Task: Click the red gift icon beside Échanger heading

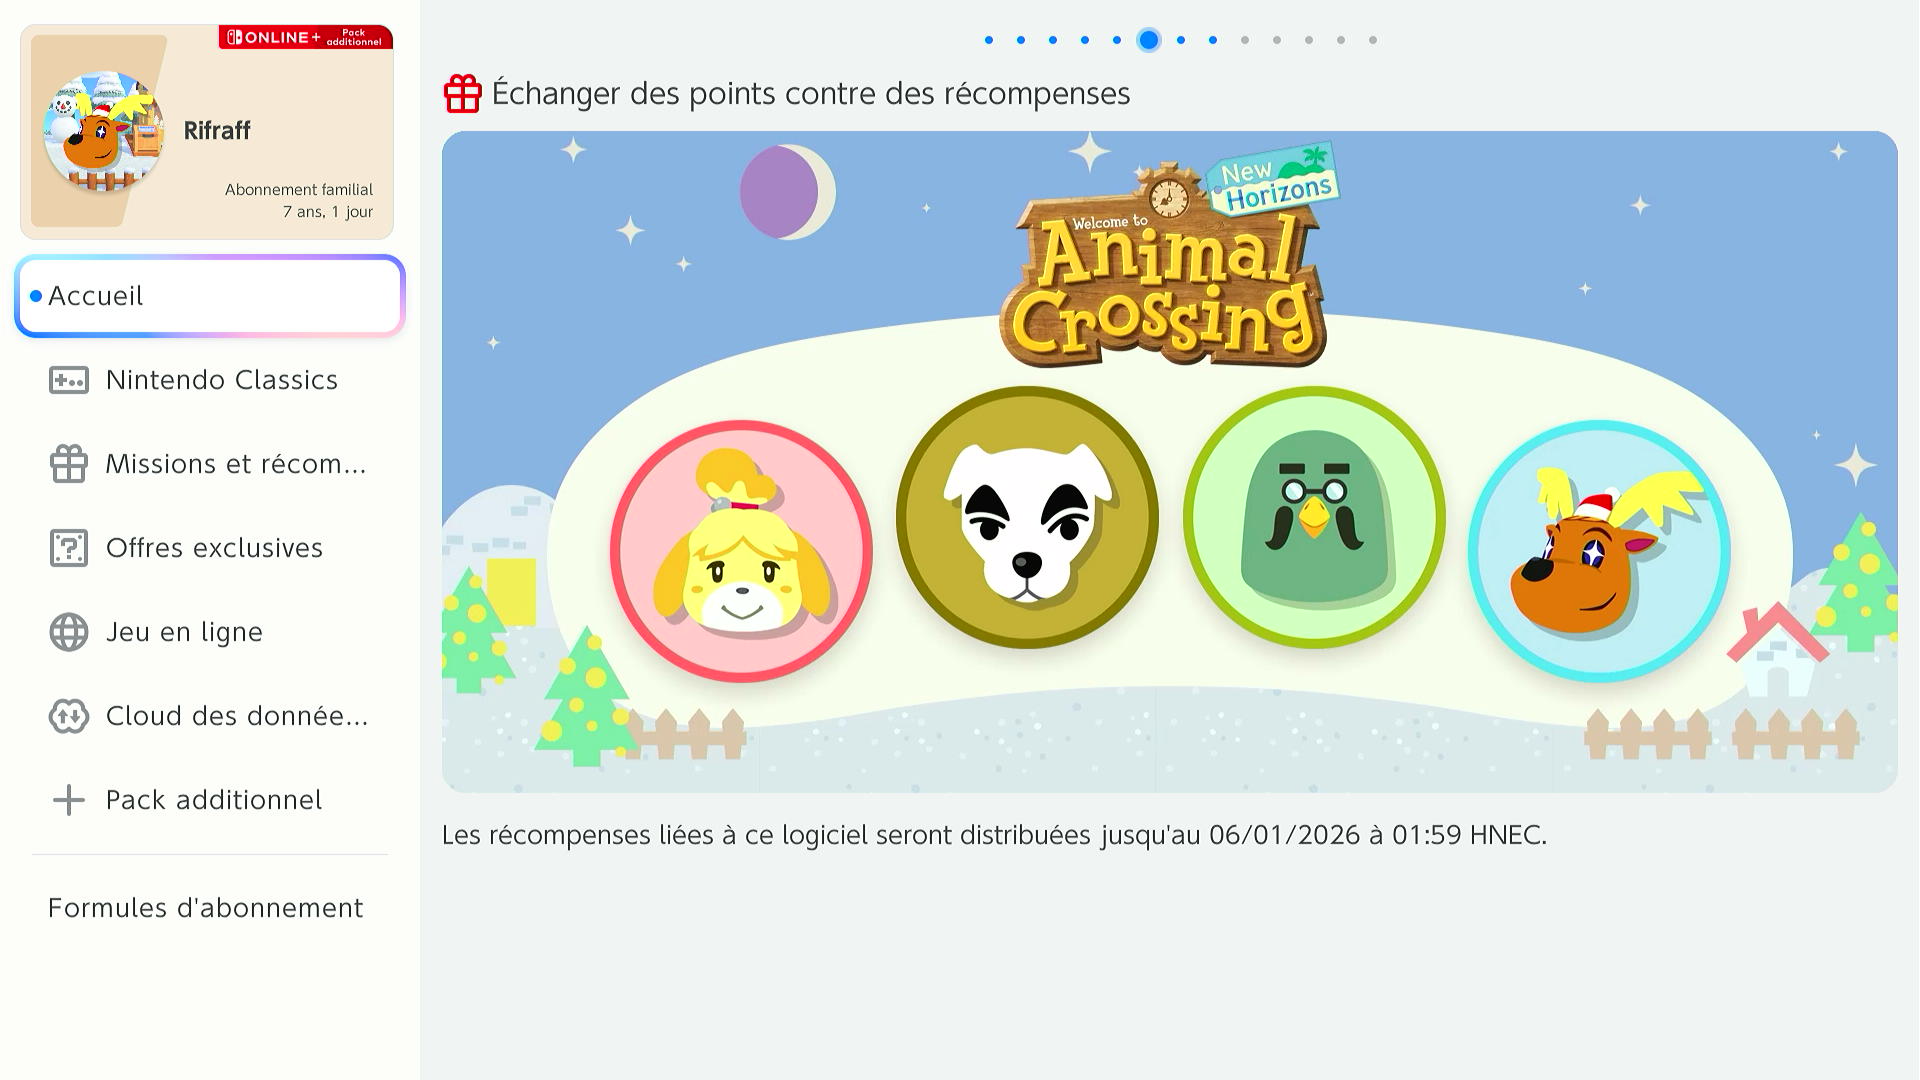Action: [463, 93]
